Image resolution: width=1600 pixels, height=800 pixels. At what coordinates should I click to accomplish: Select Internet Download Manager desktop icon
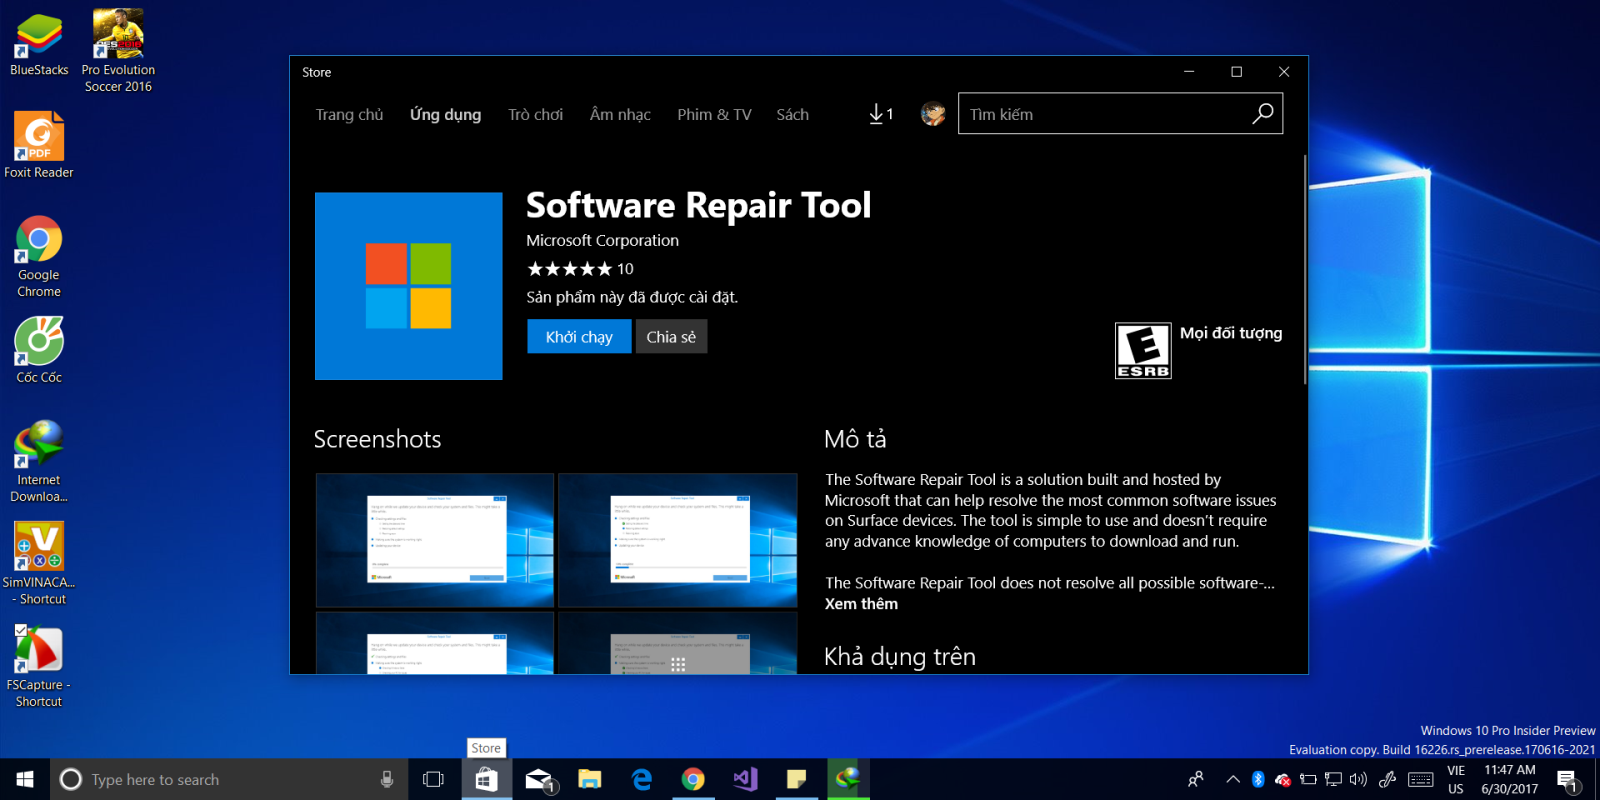(x=39, y=461)
